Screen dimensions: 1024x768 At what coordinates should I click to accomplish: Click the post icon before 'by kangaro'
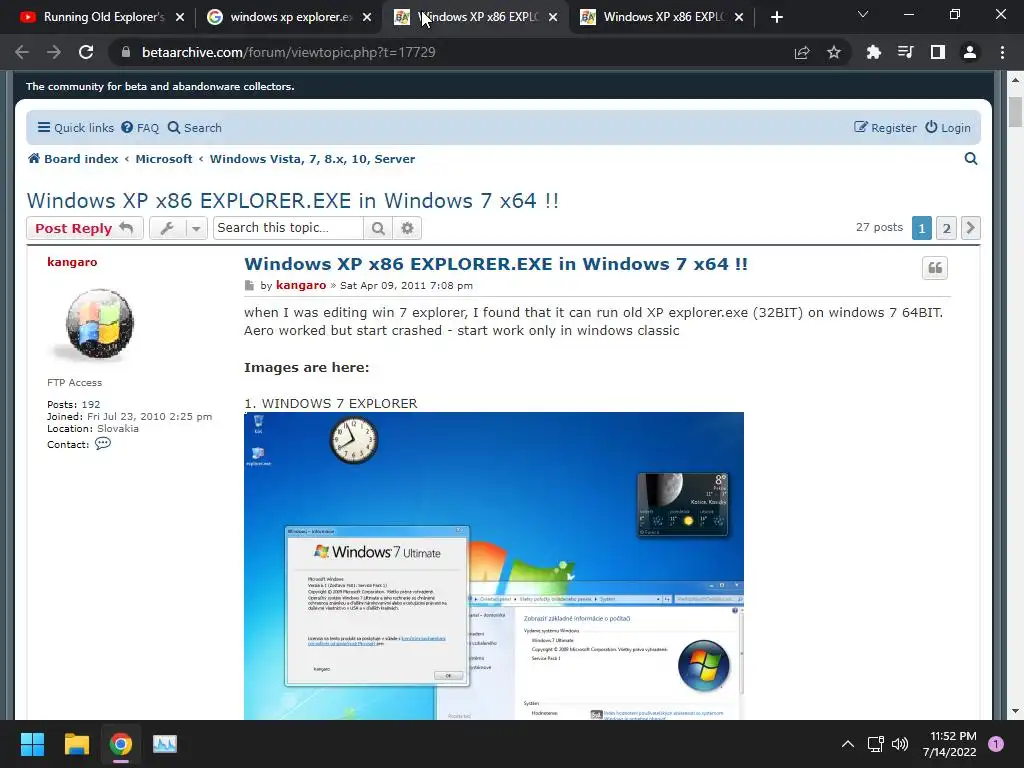coord(249,285)
